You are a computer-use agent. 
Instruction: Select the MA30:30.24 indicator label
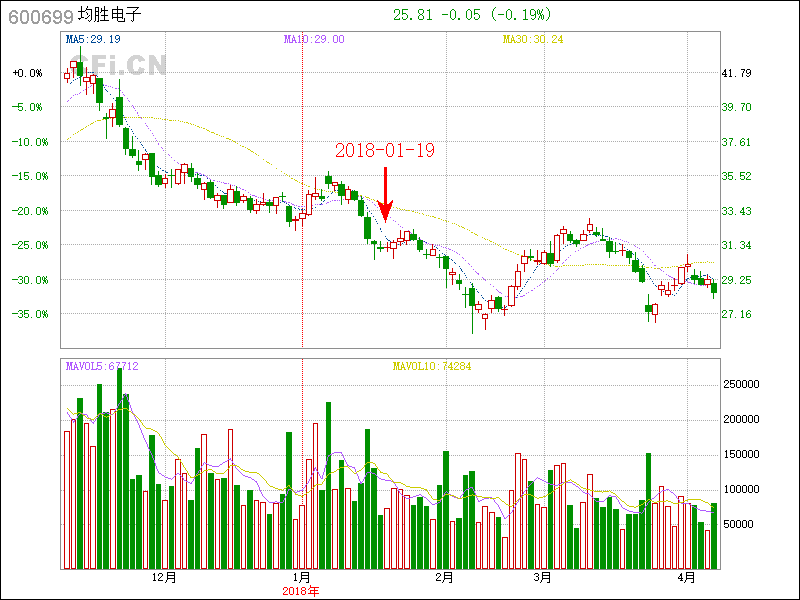(533, 39)
